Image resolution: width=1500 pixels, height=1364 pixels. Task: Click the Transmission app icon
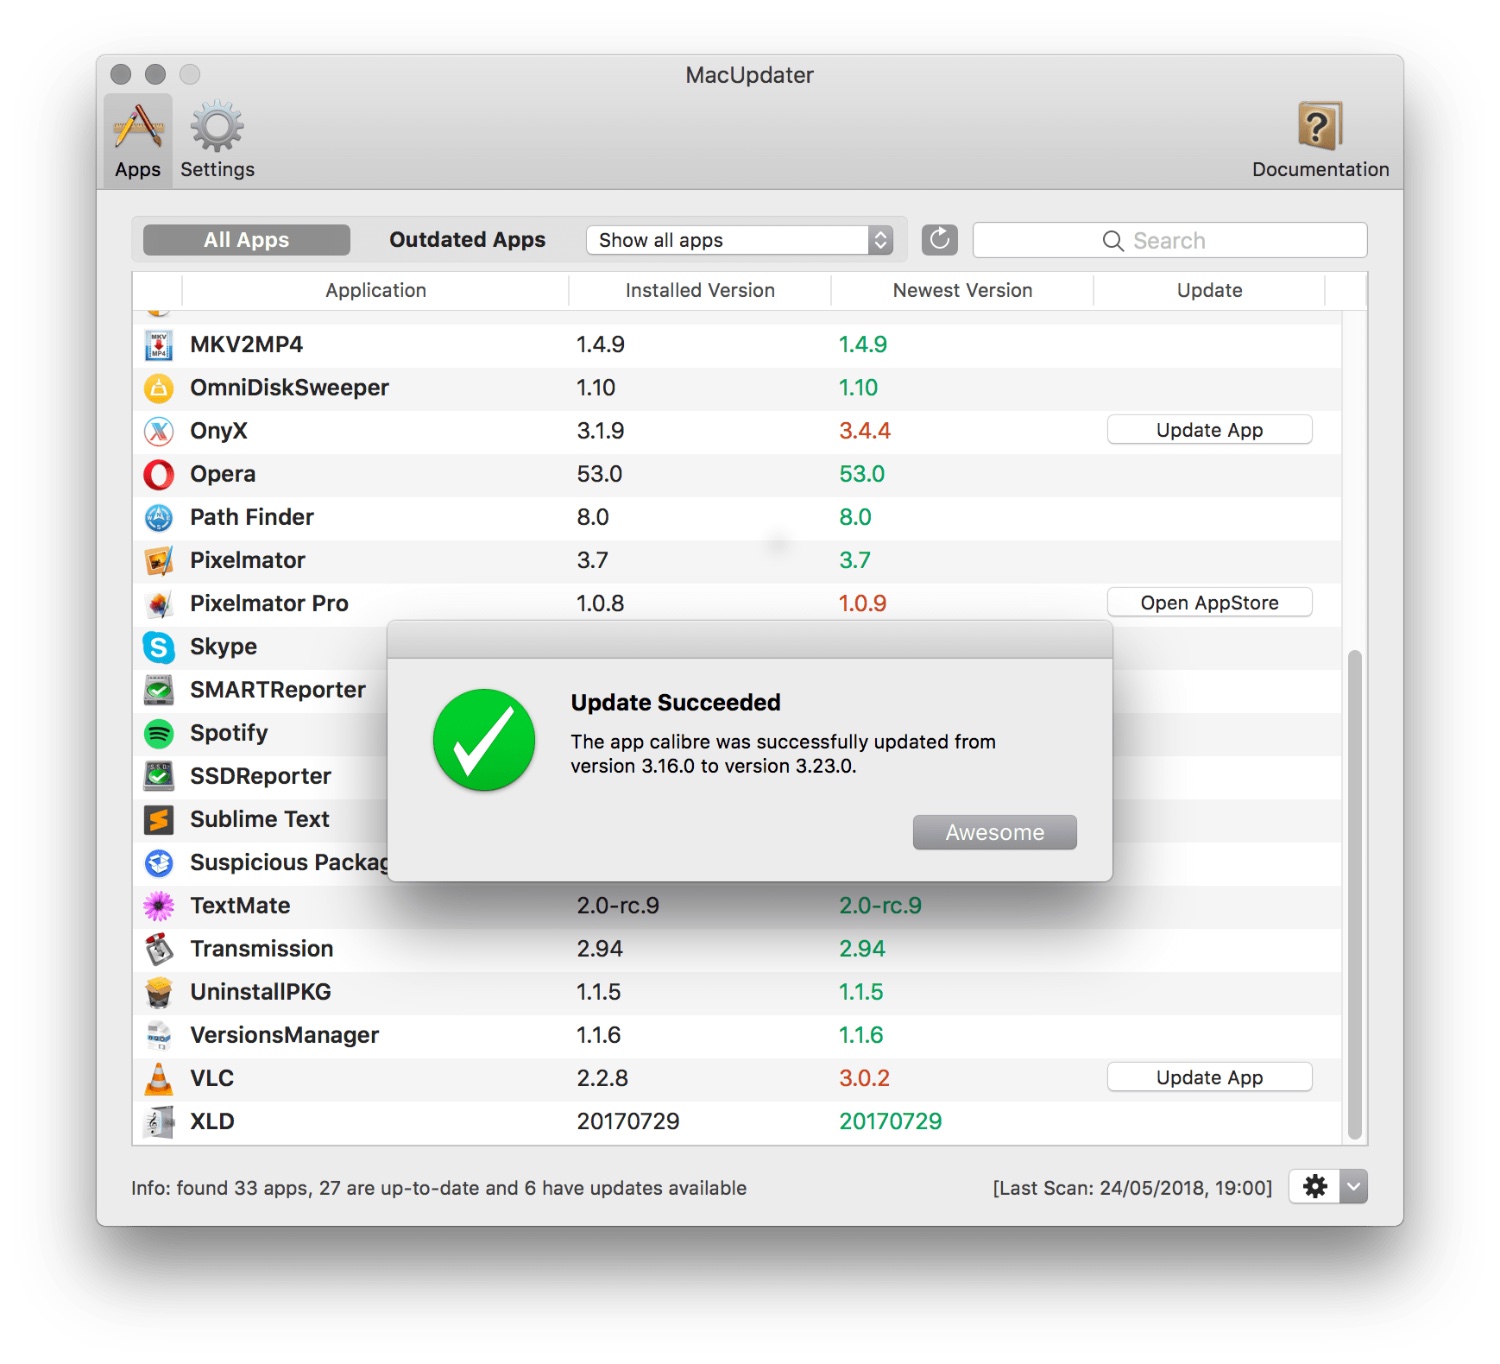[x=159, y=949]
